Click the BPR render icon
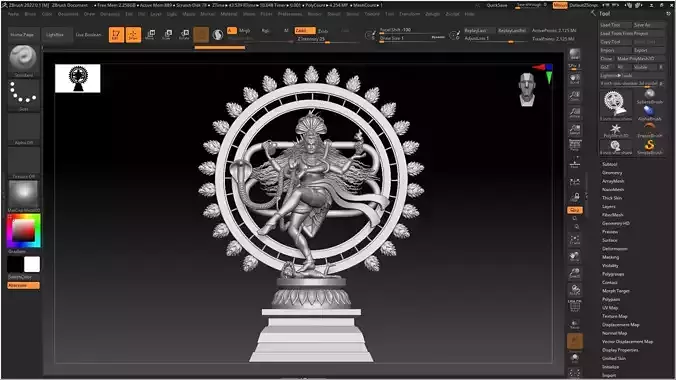Image resolution: width=676 pixels, height=380 pixels. tap(574, 54)
